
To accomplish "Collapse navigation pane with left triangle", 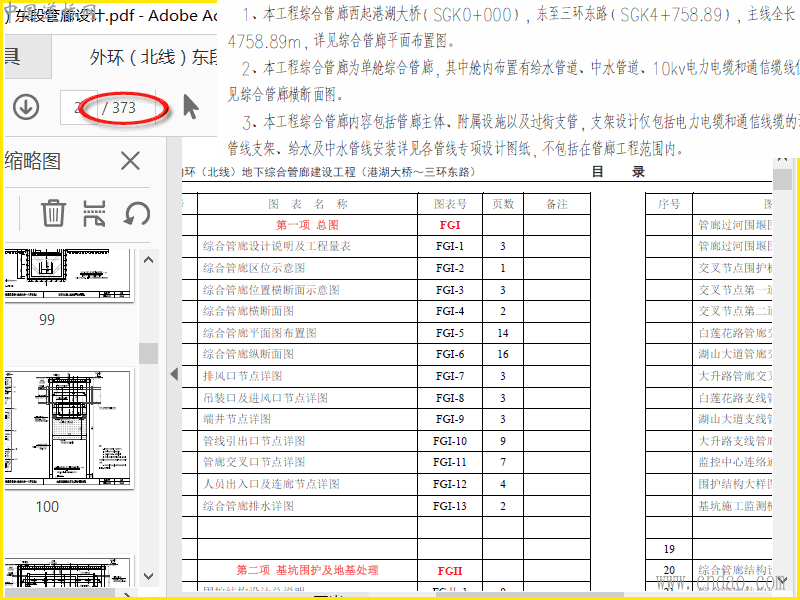I will 174,374.
